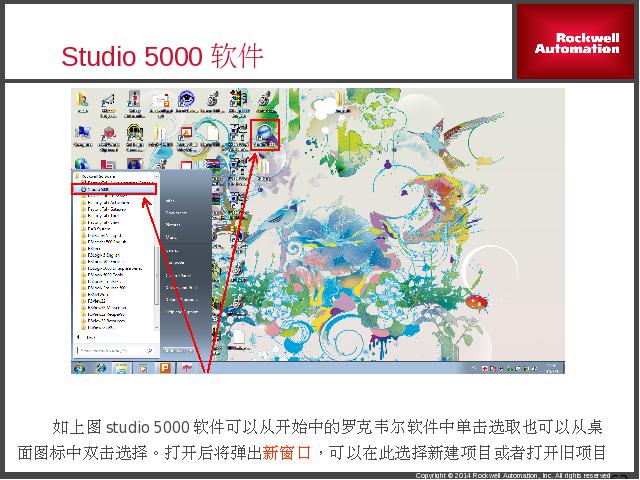Expand the Shut down options arrow
The height and width of the screenshot is (480, 640).
pos(190,351)
